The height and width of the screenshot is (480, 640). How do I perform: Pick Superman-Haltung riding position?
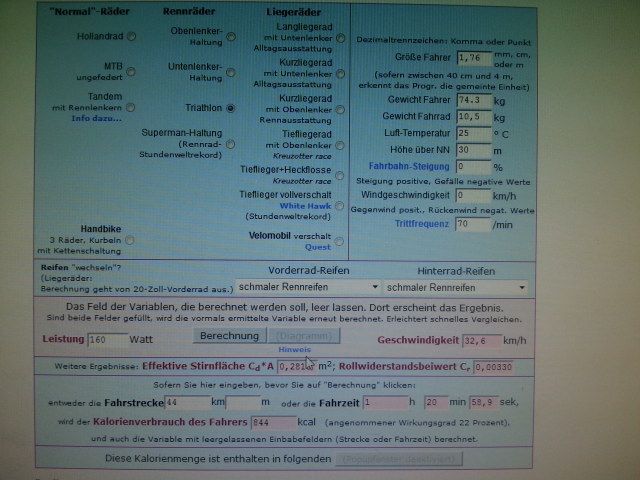click(x=231, y=143)
